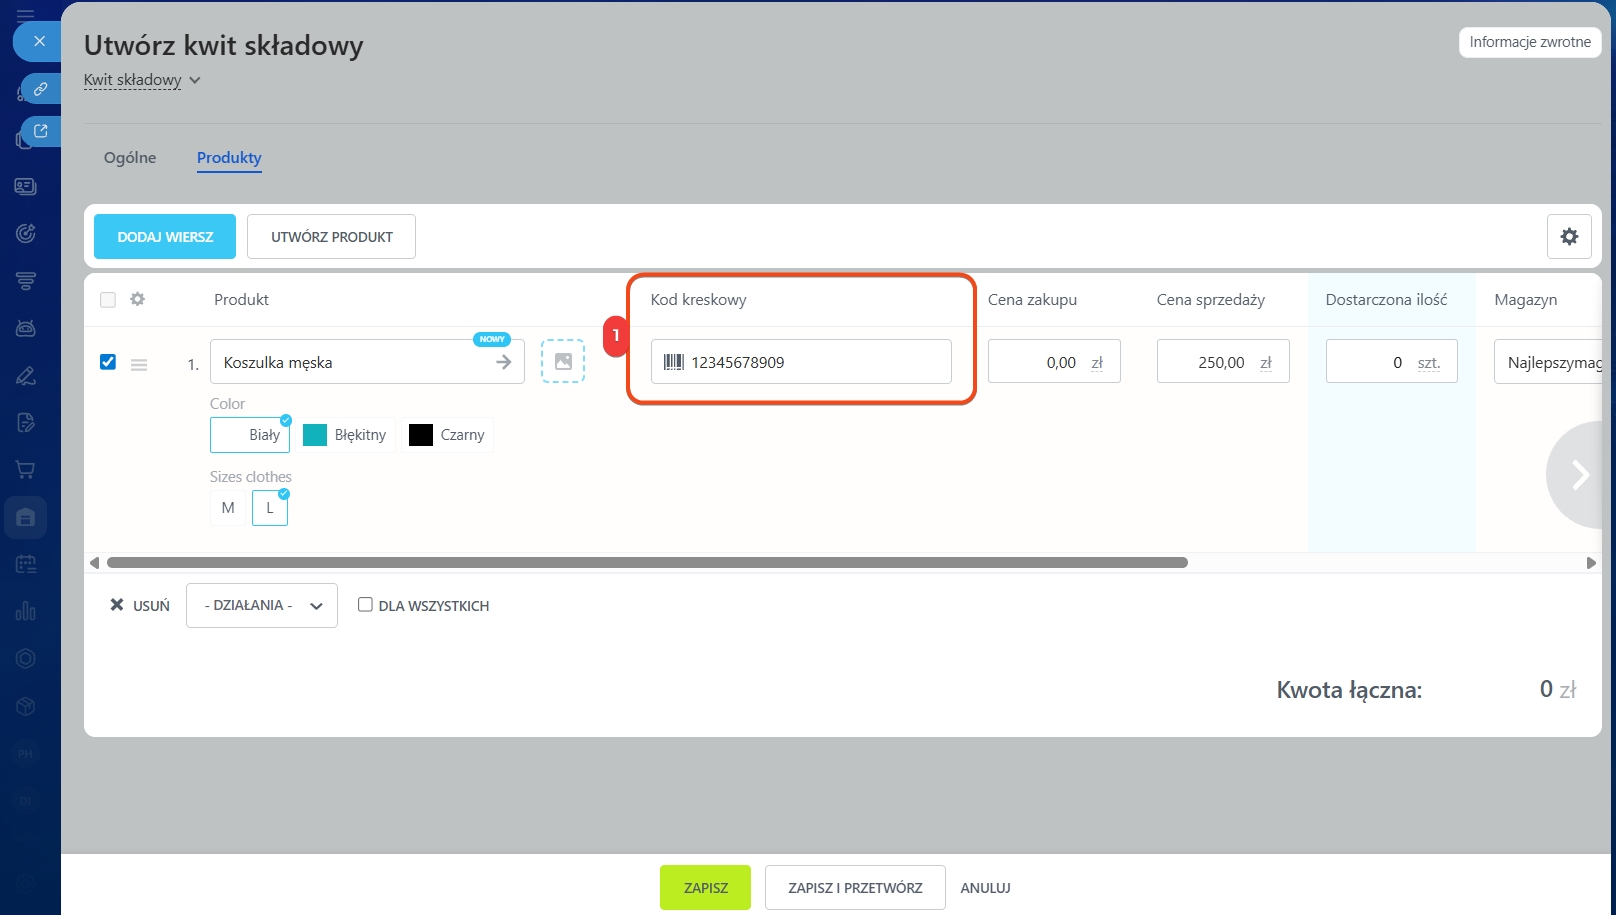This screenshot has height=915, width=1616.
Task: Grab the row drag handle for Koszulka męska
Action: click(x=139, y=364)
